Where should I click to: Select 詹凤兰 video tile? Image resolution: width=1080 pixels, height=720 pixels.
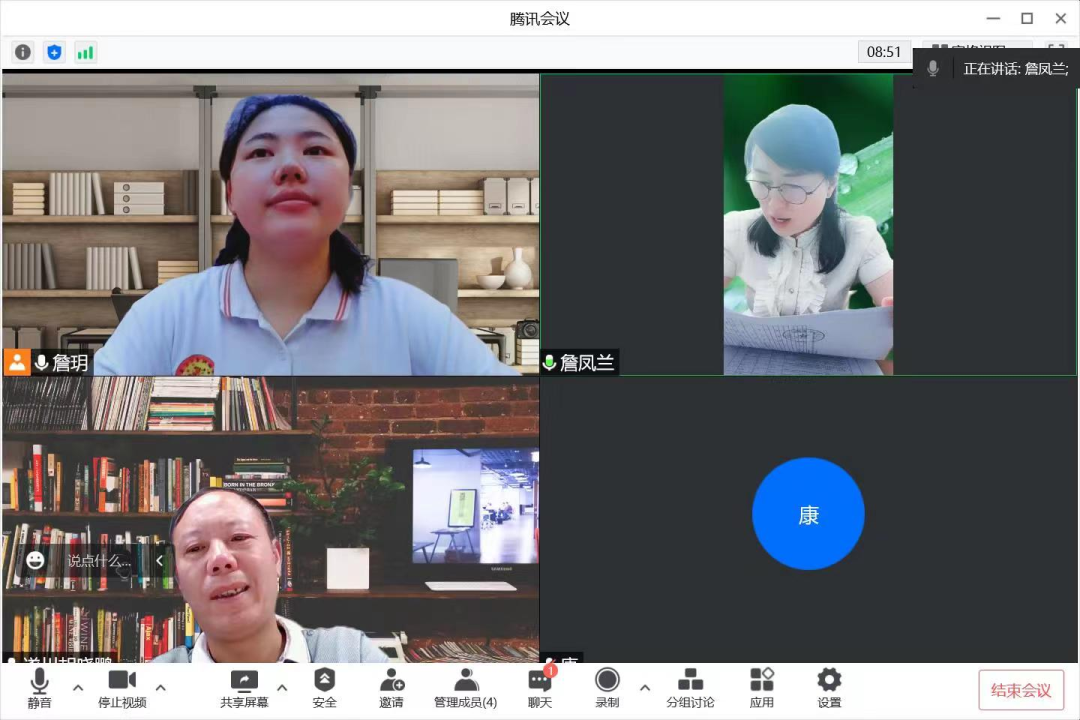pos(809,225)
